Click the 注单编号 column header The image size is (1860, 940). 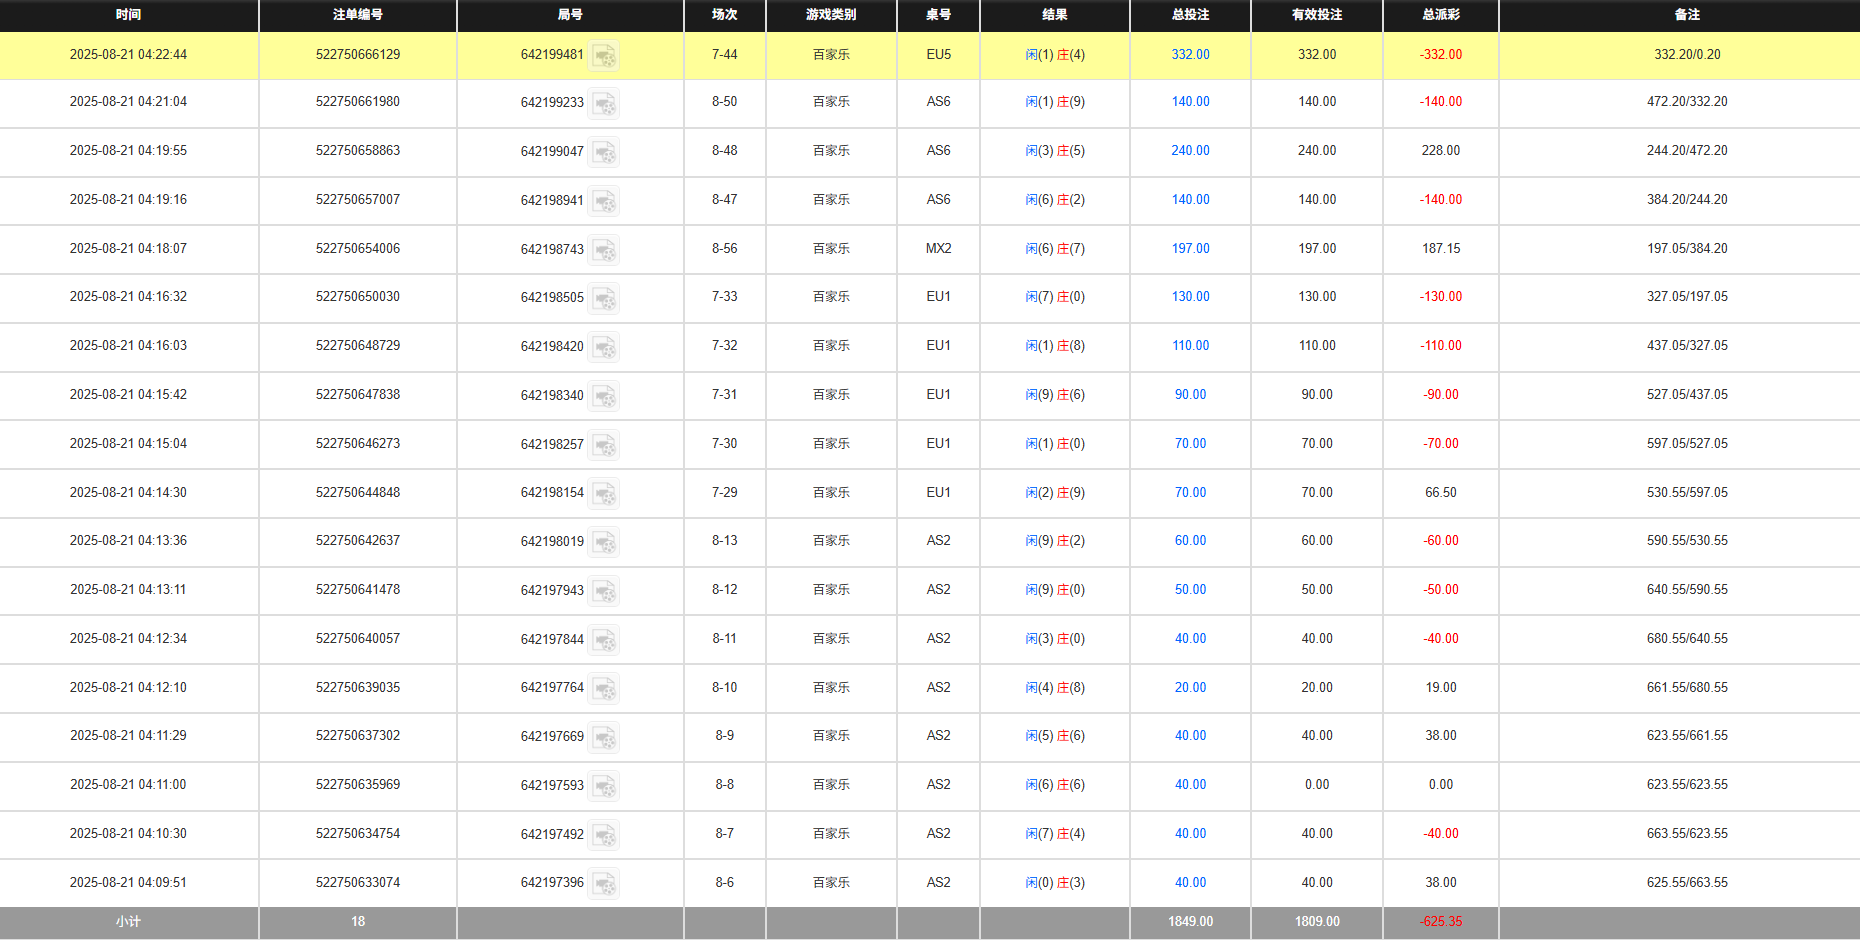tap(357, 15)
